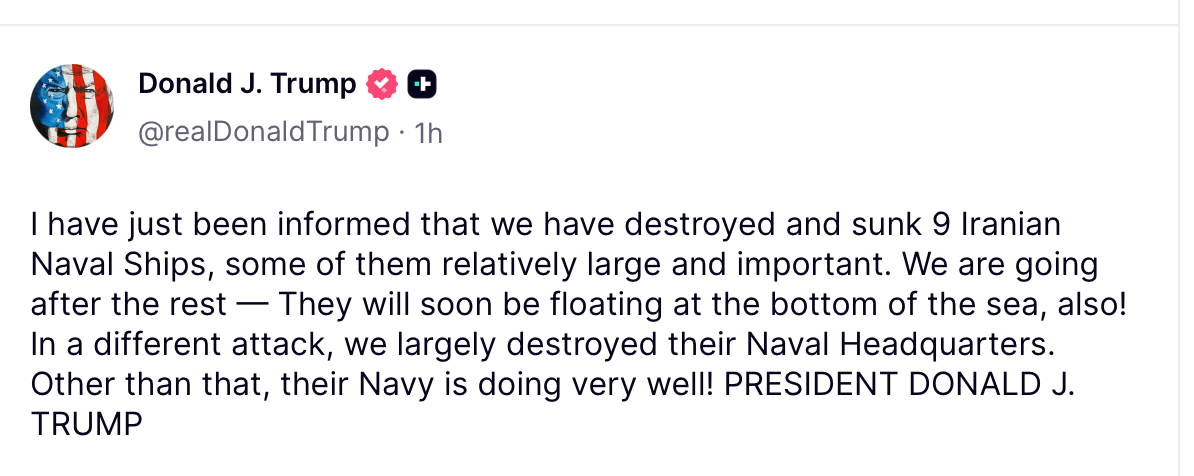Screen dimensions: 1194x476
Task: Click the red verified checkmark badge
Action: pos(383,85)
